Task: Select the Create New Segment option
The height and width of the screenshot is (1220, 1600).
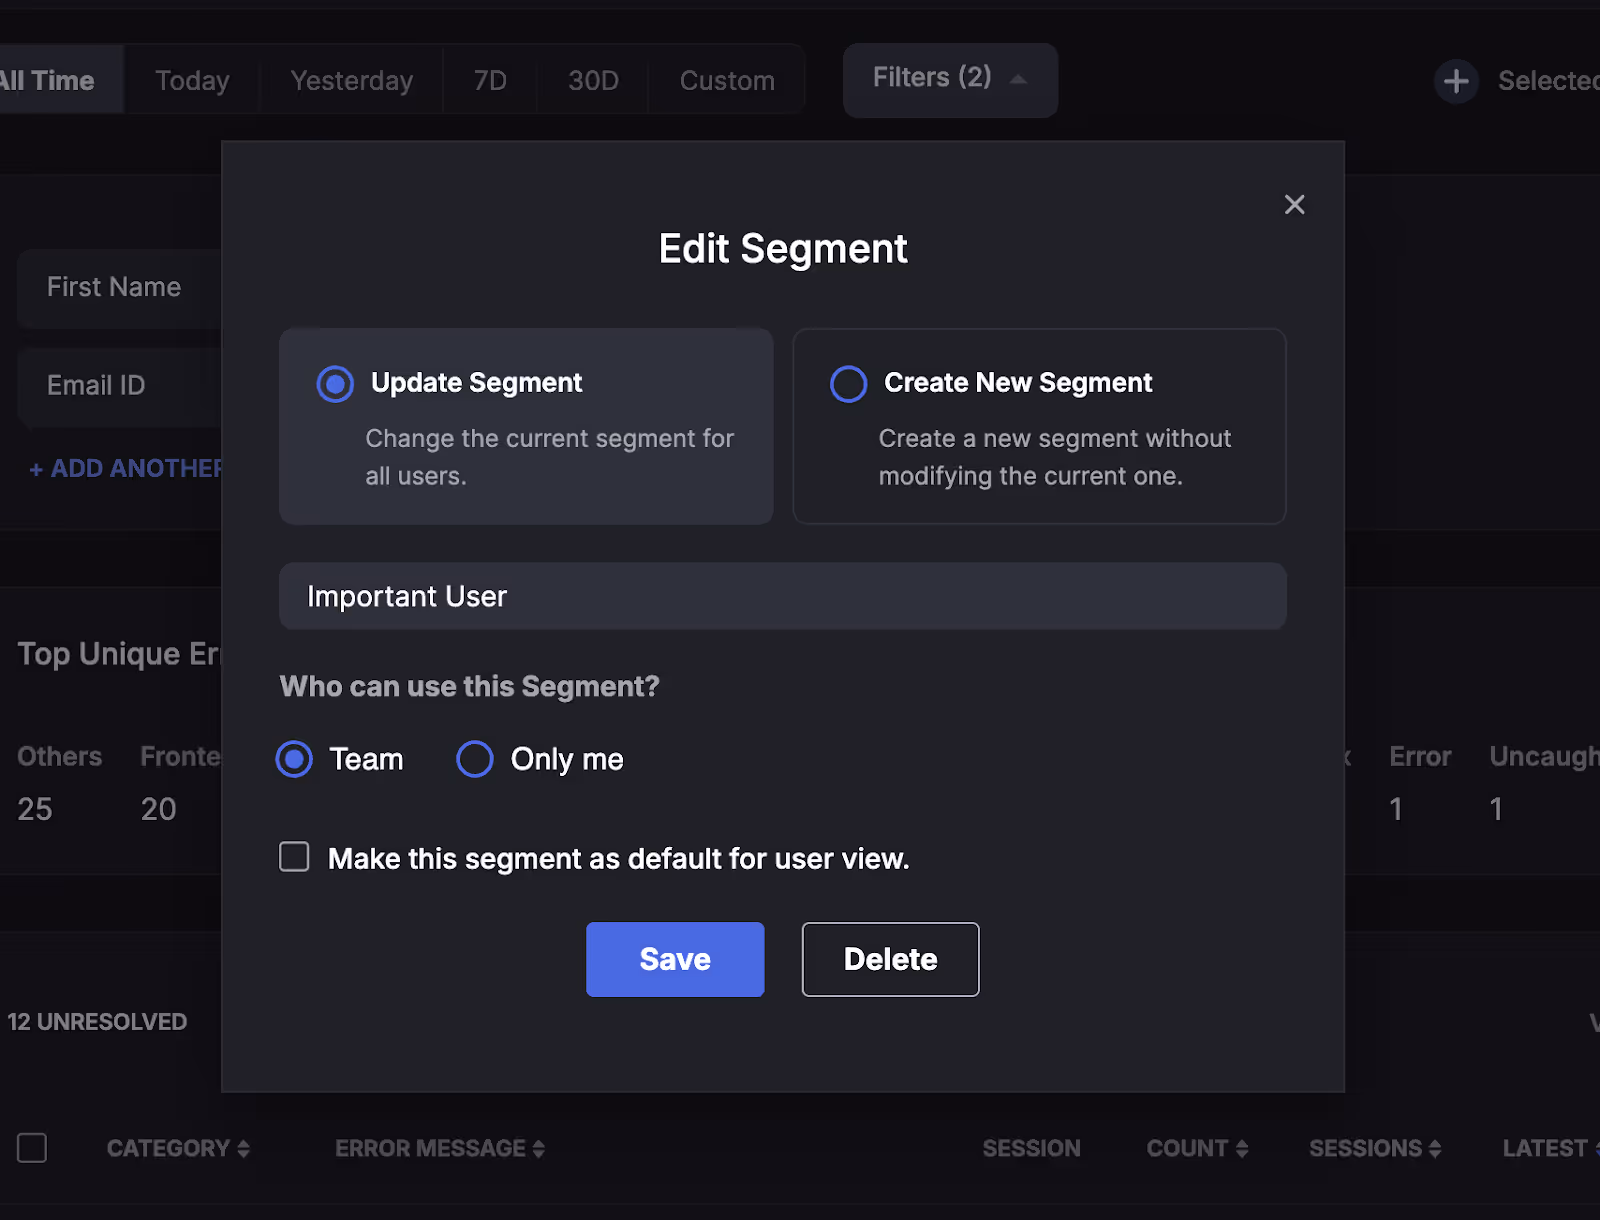Action: coord(848,383)
